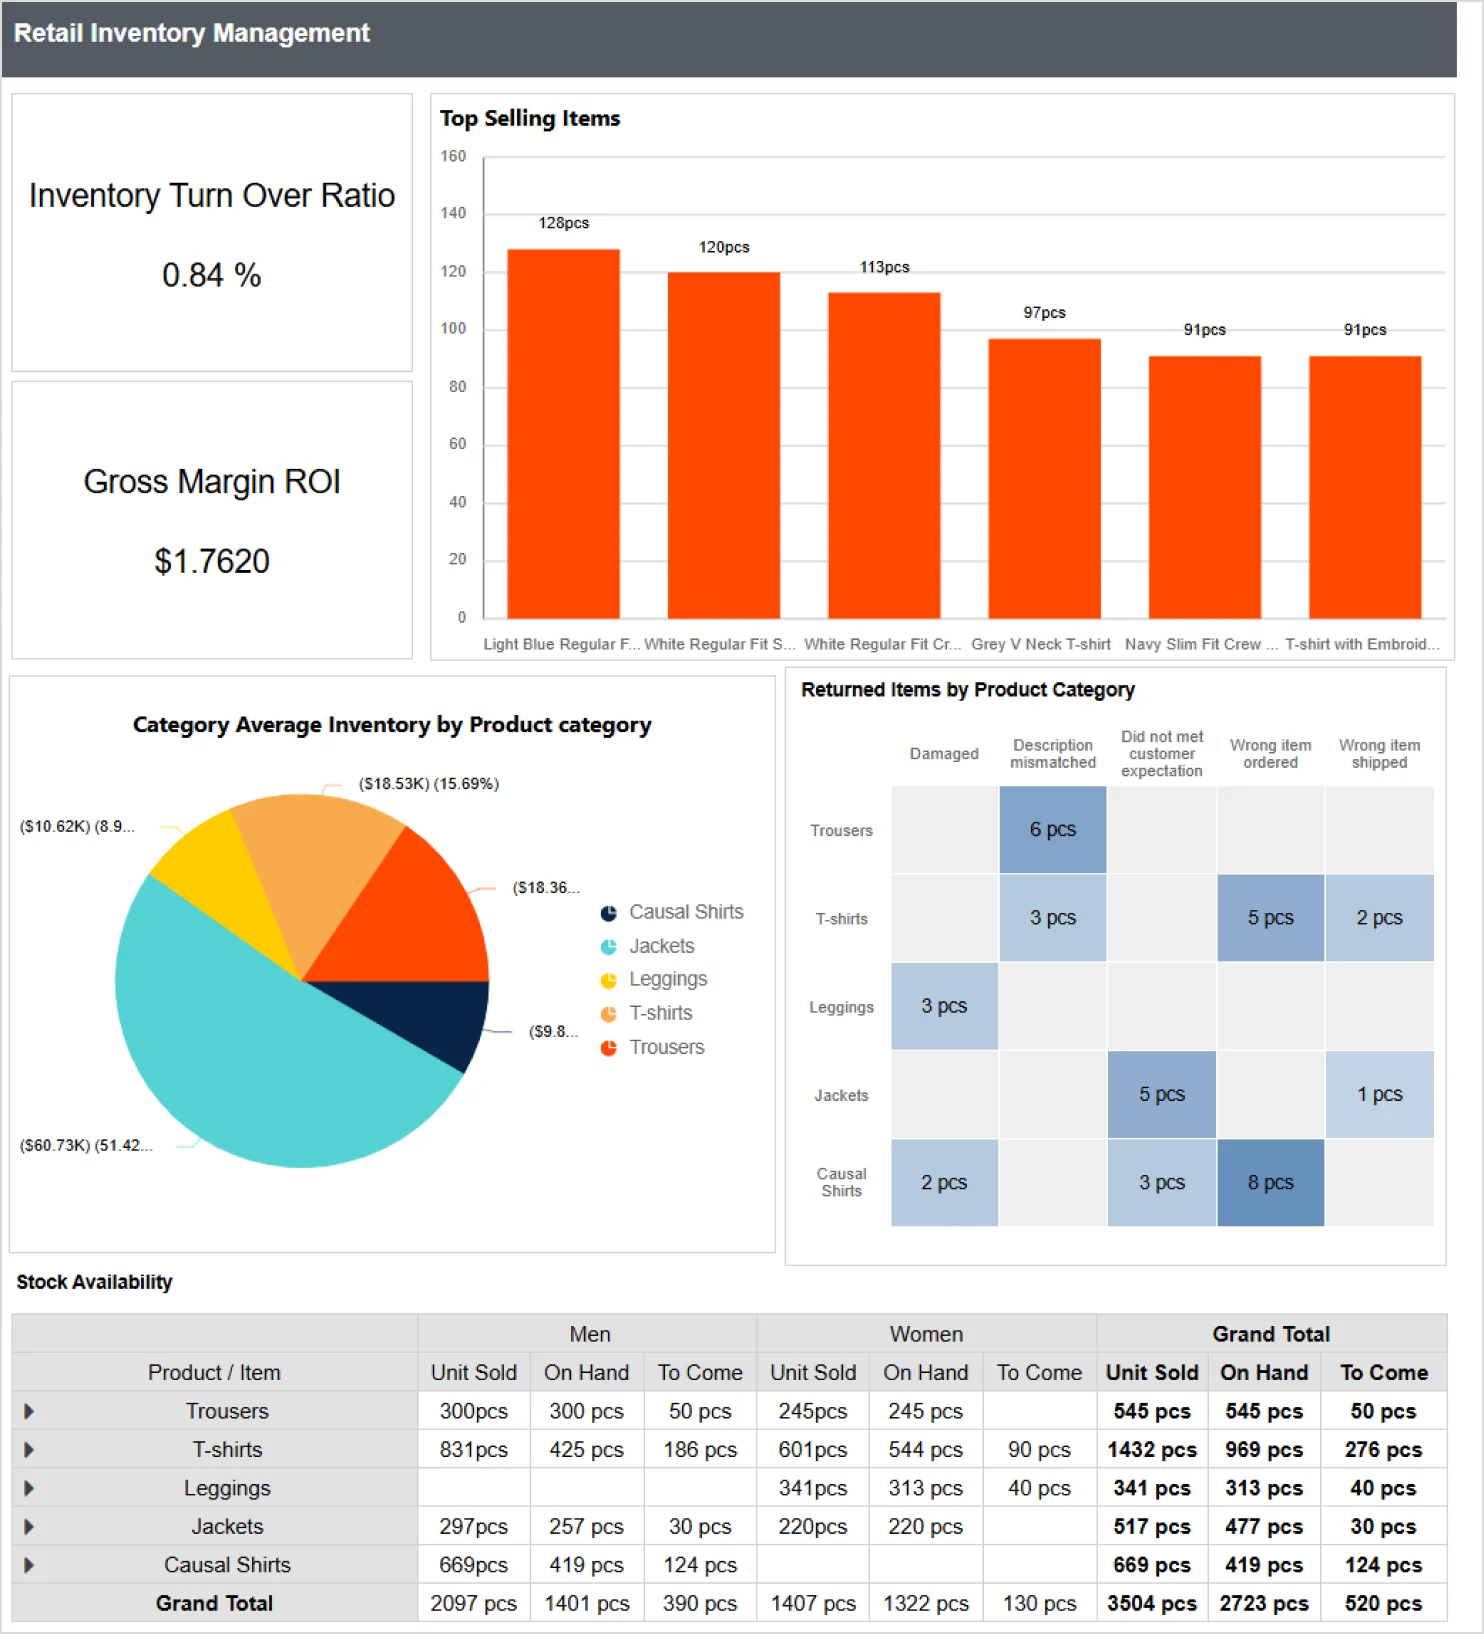Viewport: 1484px width, 1634px height.
Task: Click the Inventory Turn Over Ratio card title
Action: [x=212, y=195]
